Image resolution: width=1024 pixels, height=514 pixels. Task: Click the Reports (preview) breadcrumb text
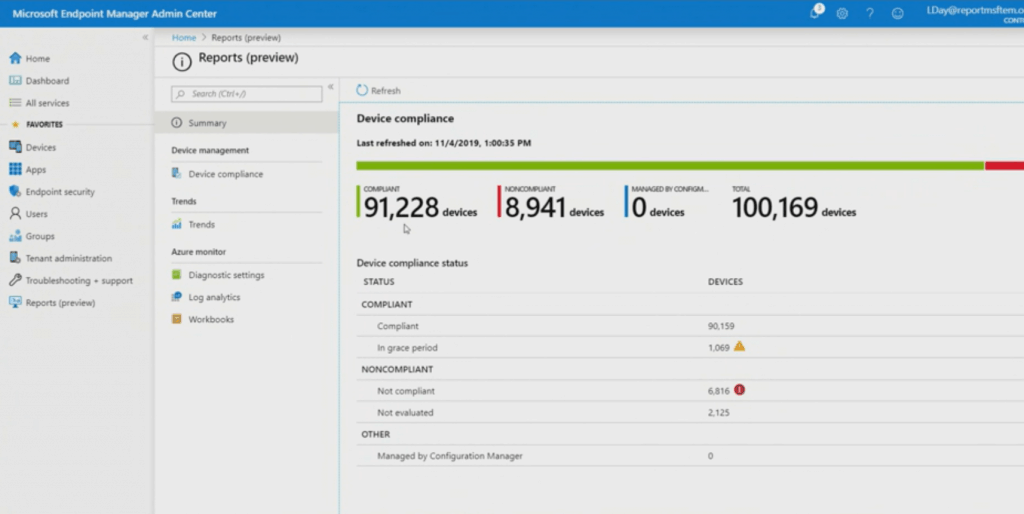(246, 37)
